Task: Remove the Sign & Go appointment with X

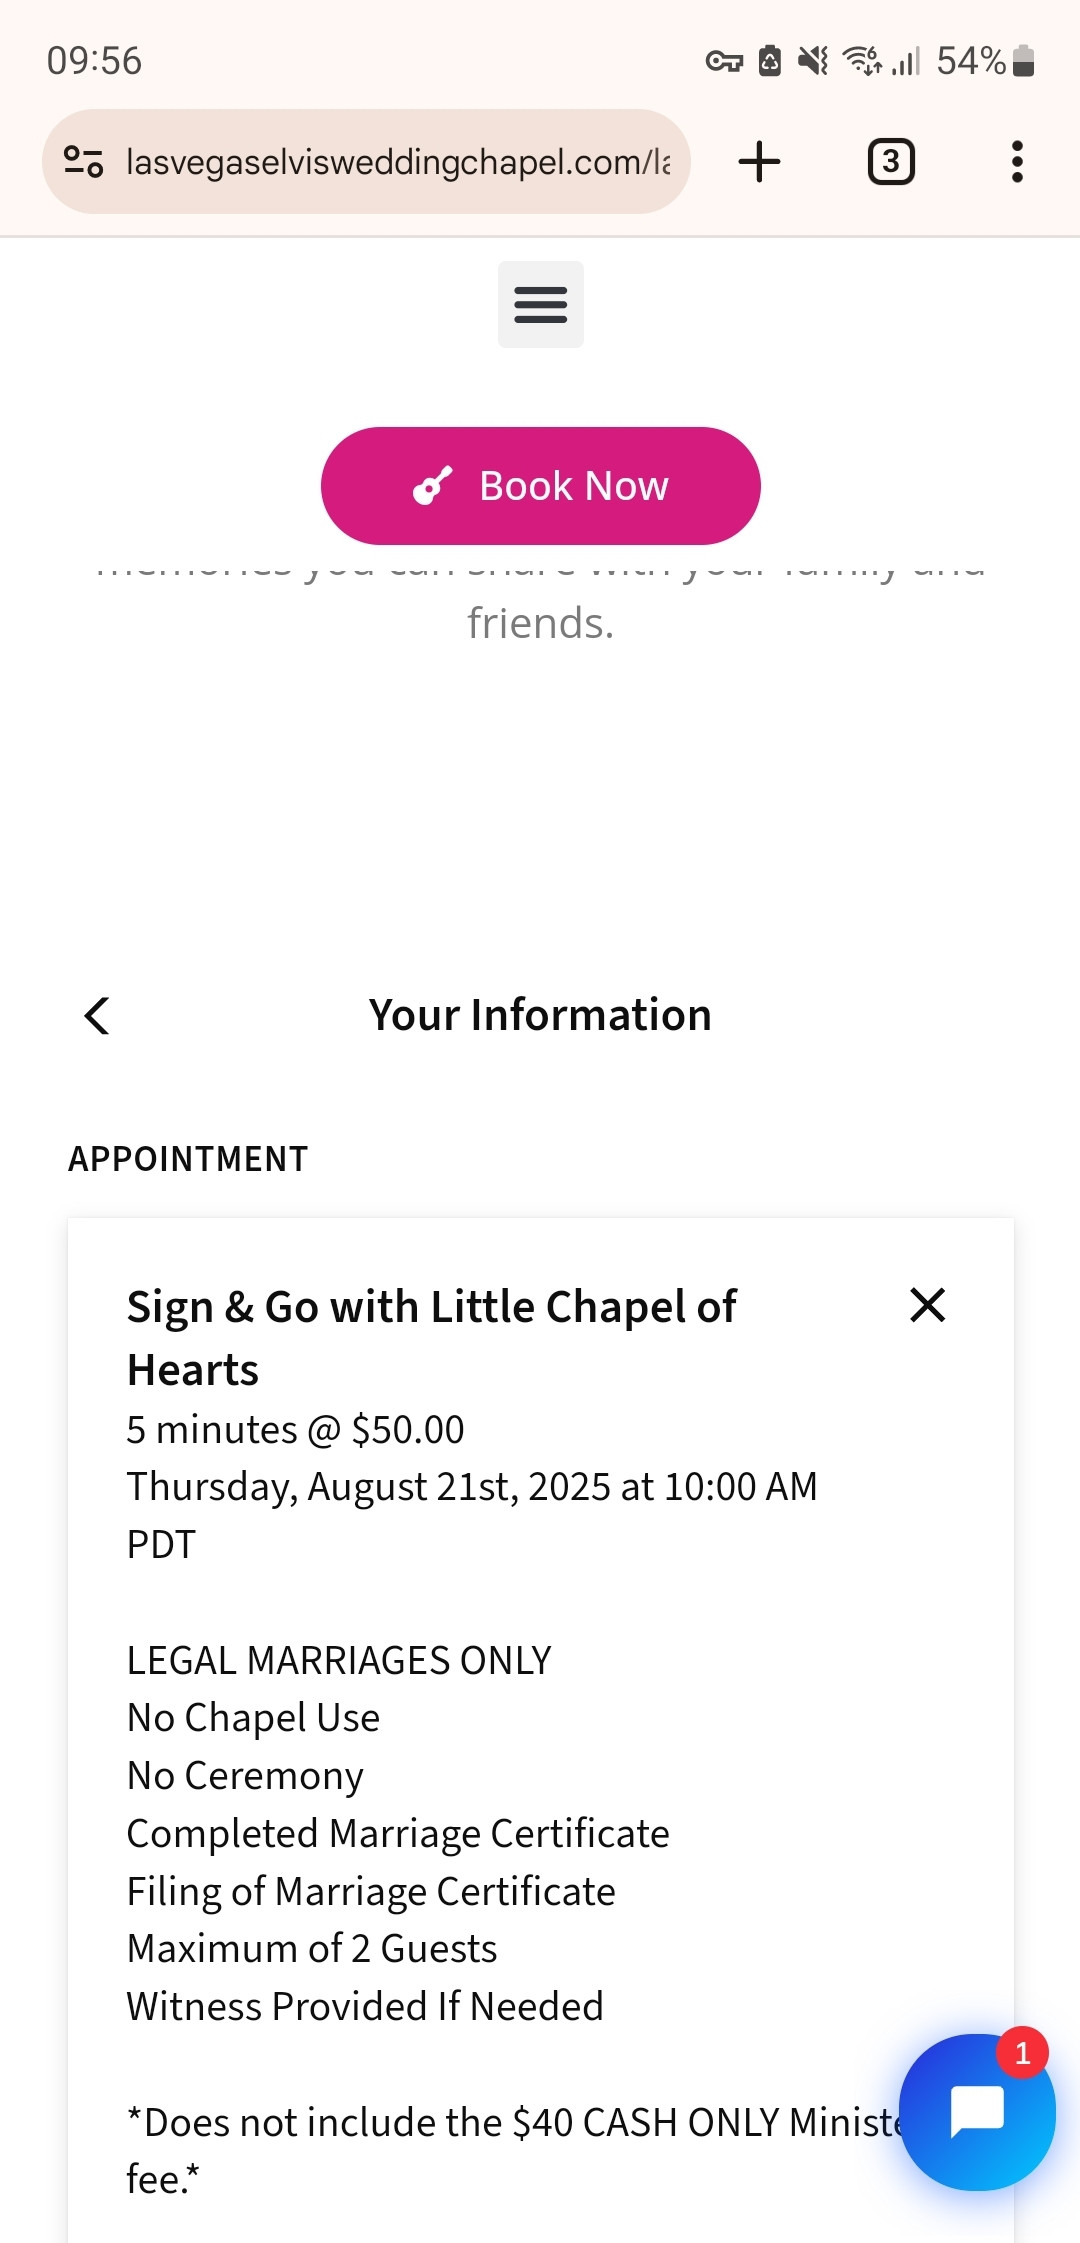Action: point(928,1305)
